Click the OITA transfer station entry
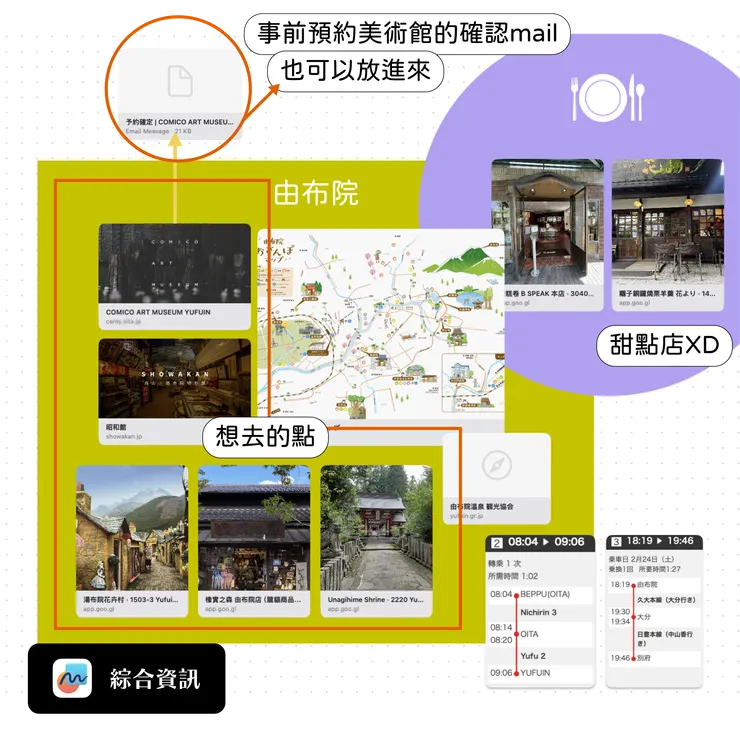The image size is (740, 740). point(529,634)
